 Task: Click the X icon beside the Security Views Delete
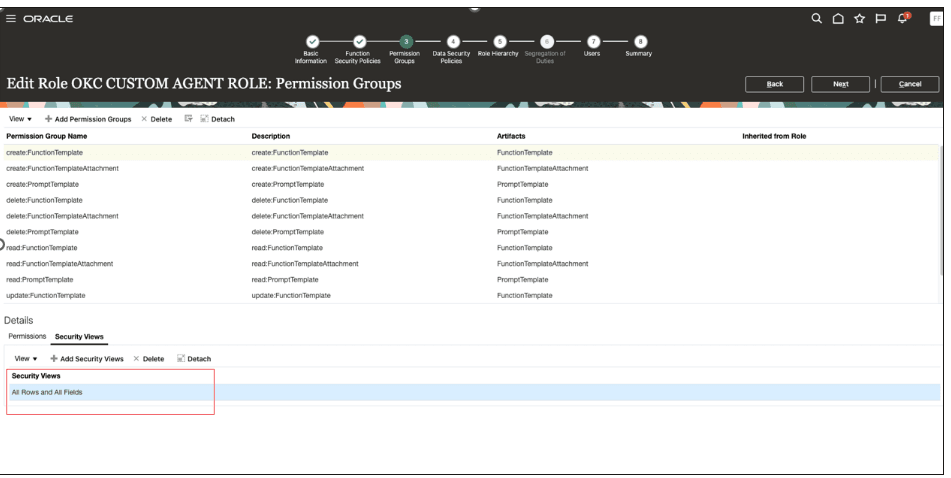coord(136,358)
